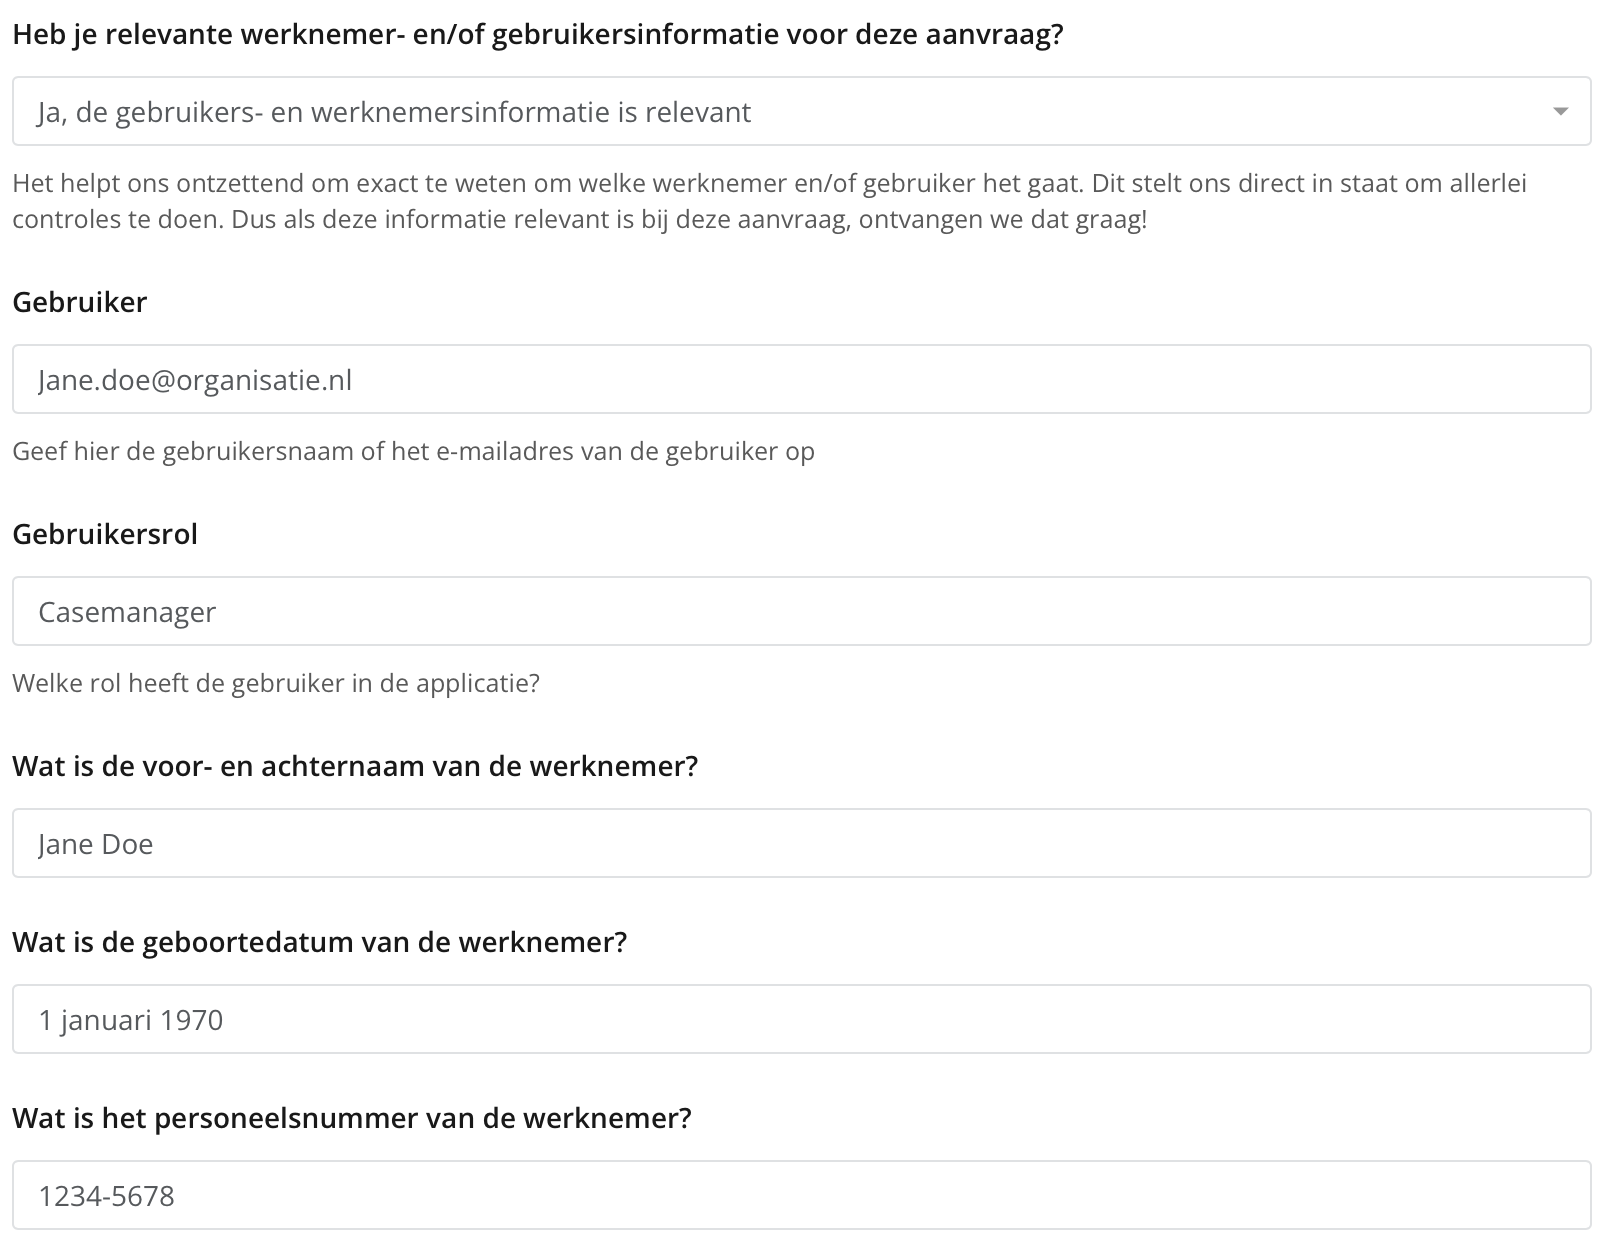Click the 'Wat is het personeelsnummer' label

click(x=352, y=1118)
